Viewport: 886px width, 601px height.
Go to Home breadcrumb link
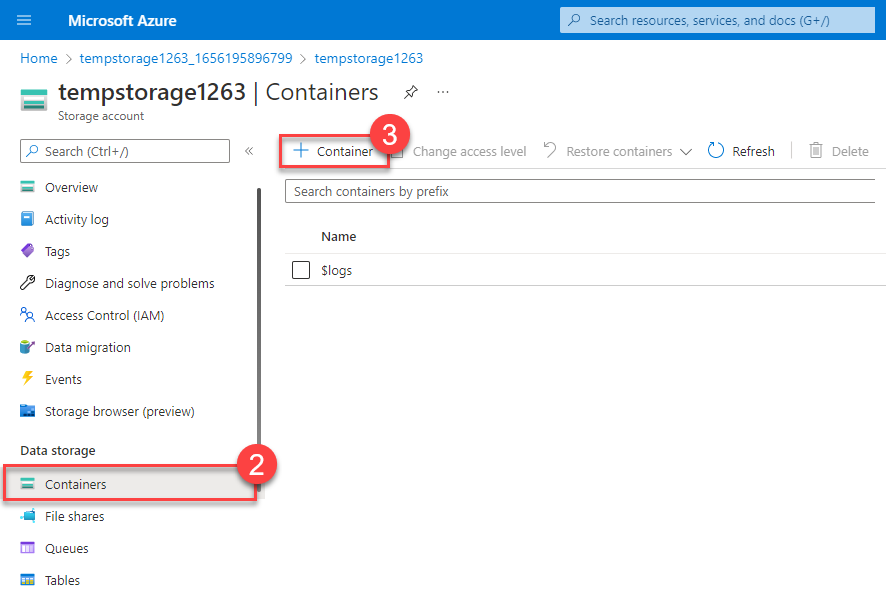click(x=38, y=58)
